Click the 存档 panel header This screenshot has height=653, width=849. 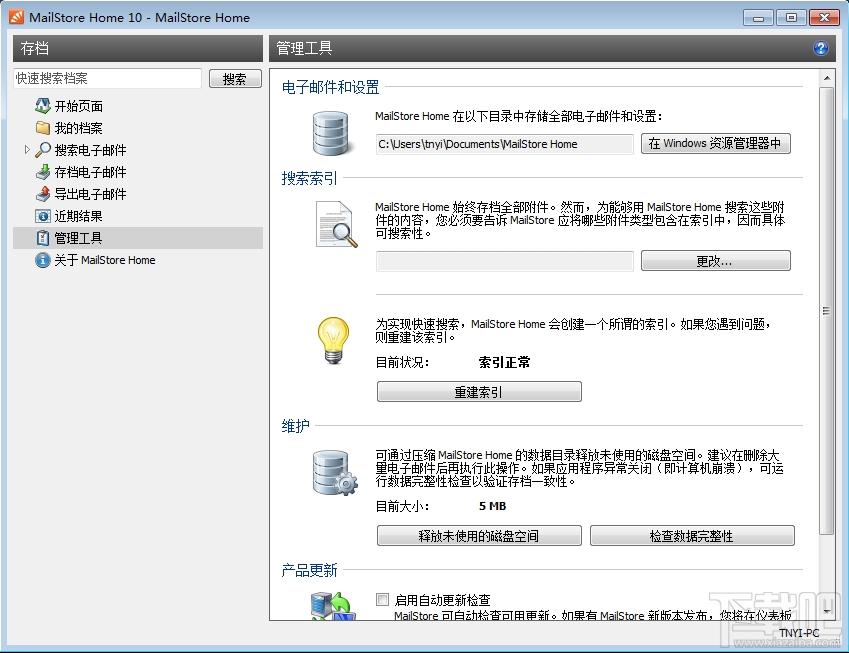(138, 48)
